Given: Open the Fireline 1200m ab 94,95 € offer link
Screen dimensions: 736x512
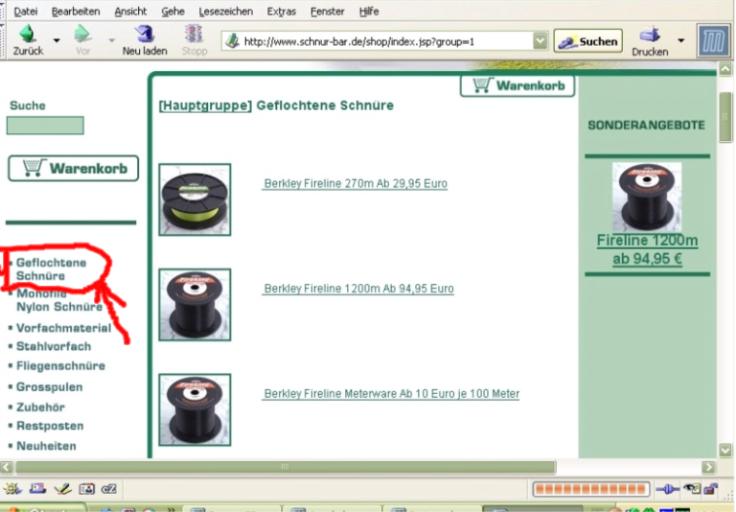Looking at the screenshot, I should [647, 250].
